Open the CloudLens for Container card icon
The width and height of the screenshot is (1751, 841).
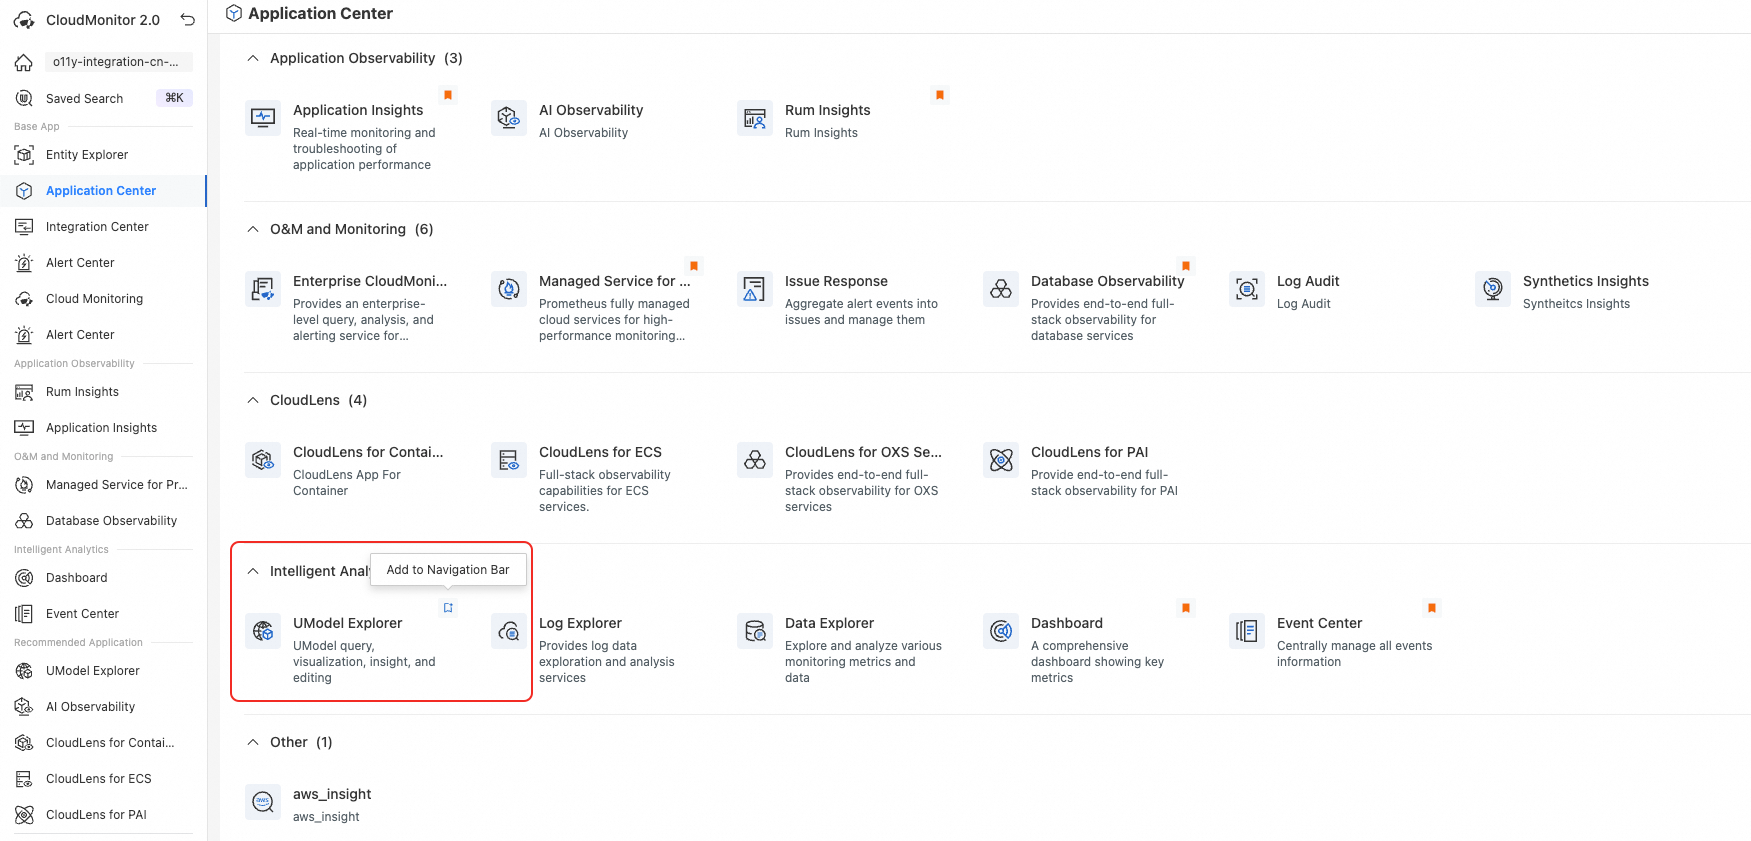(x=263, y=460)
